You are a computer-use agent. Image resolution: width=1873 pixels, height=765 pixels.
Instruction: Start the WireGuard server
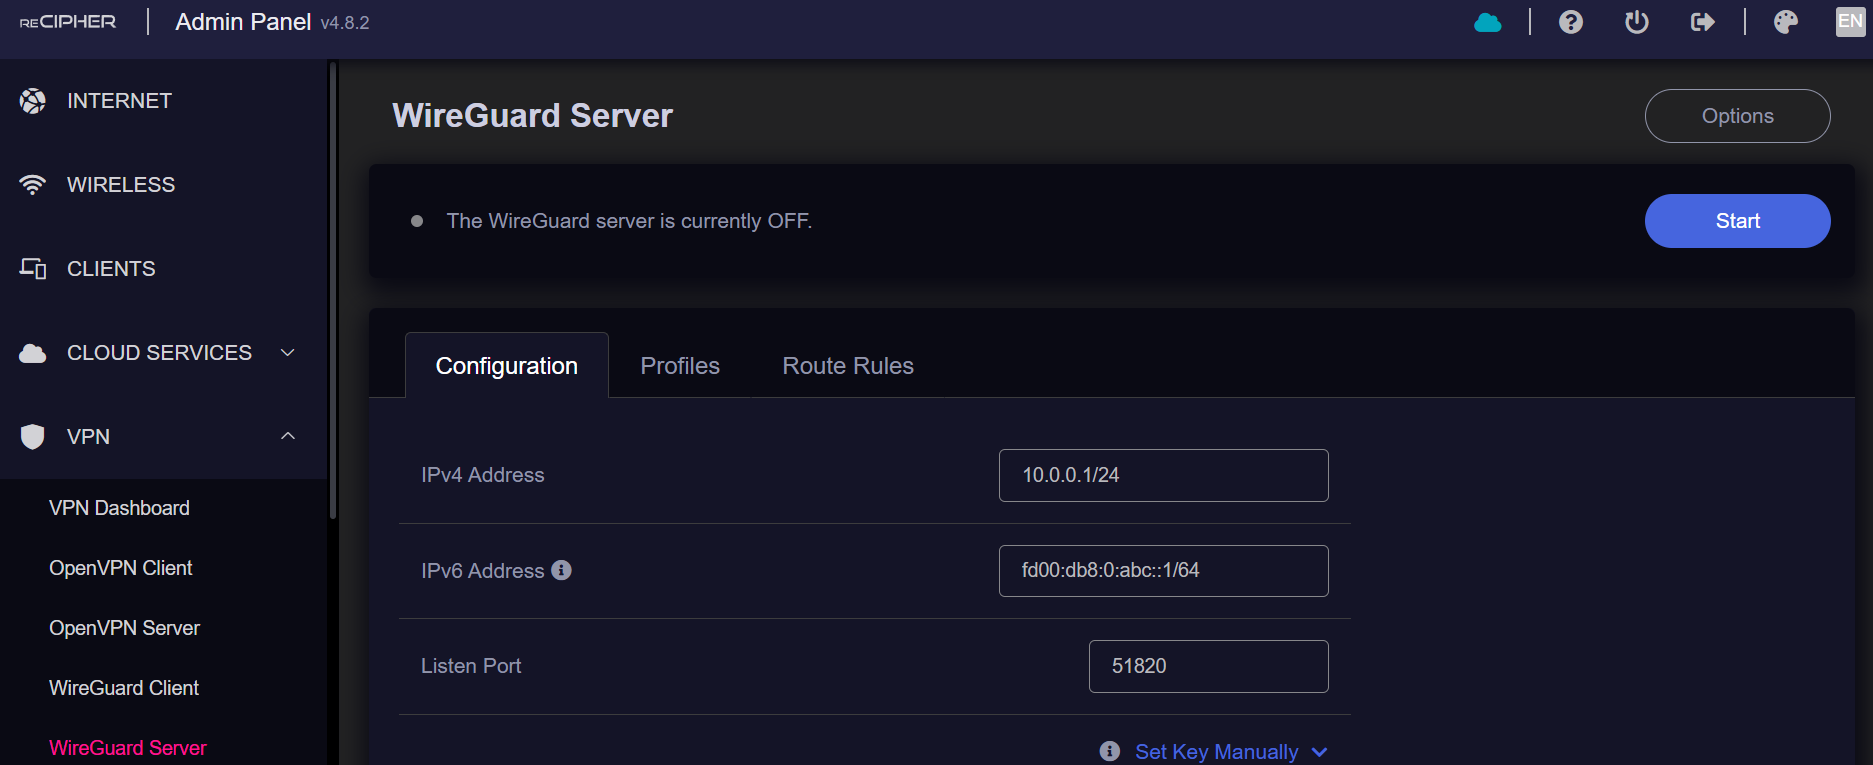[x=1737, y=221]
